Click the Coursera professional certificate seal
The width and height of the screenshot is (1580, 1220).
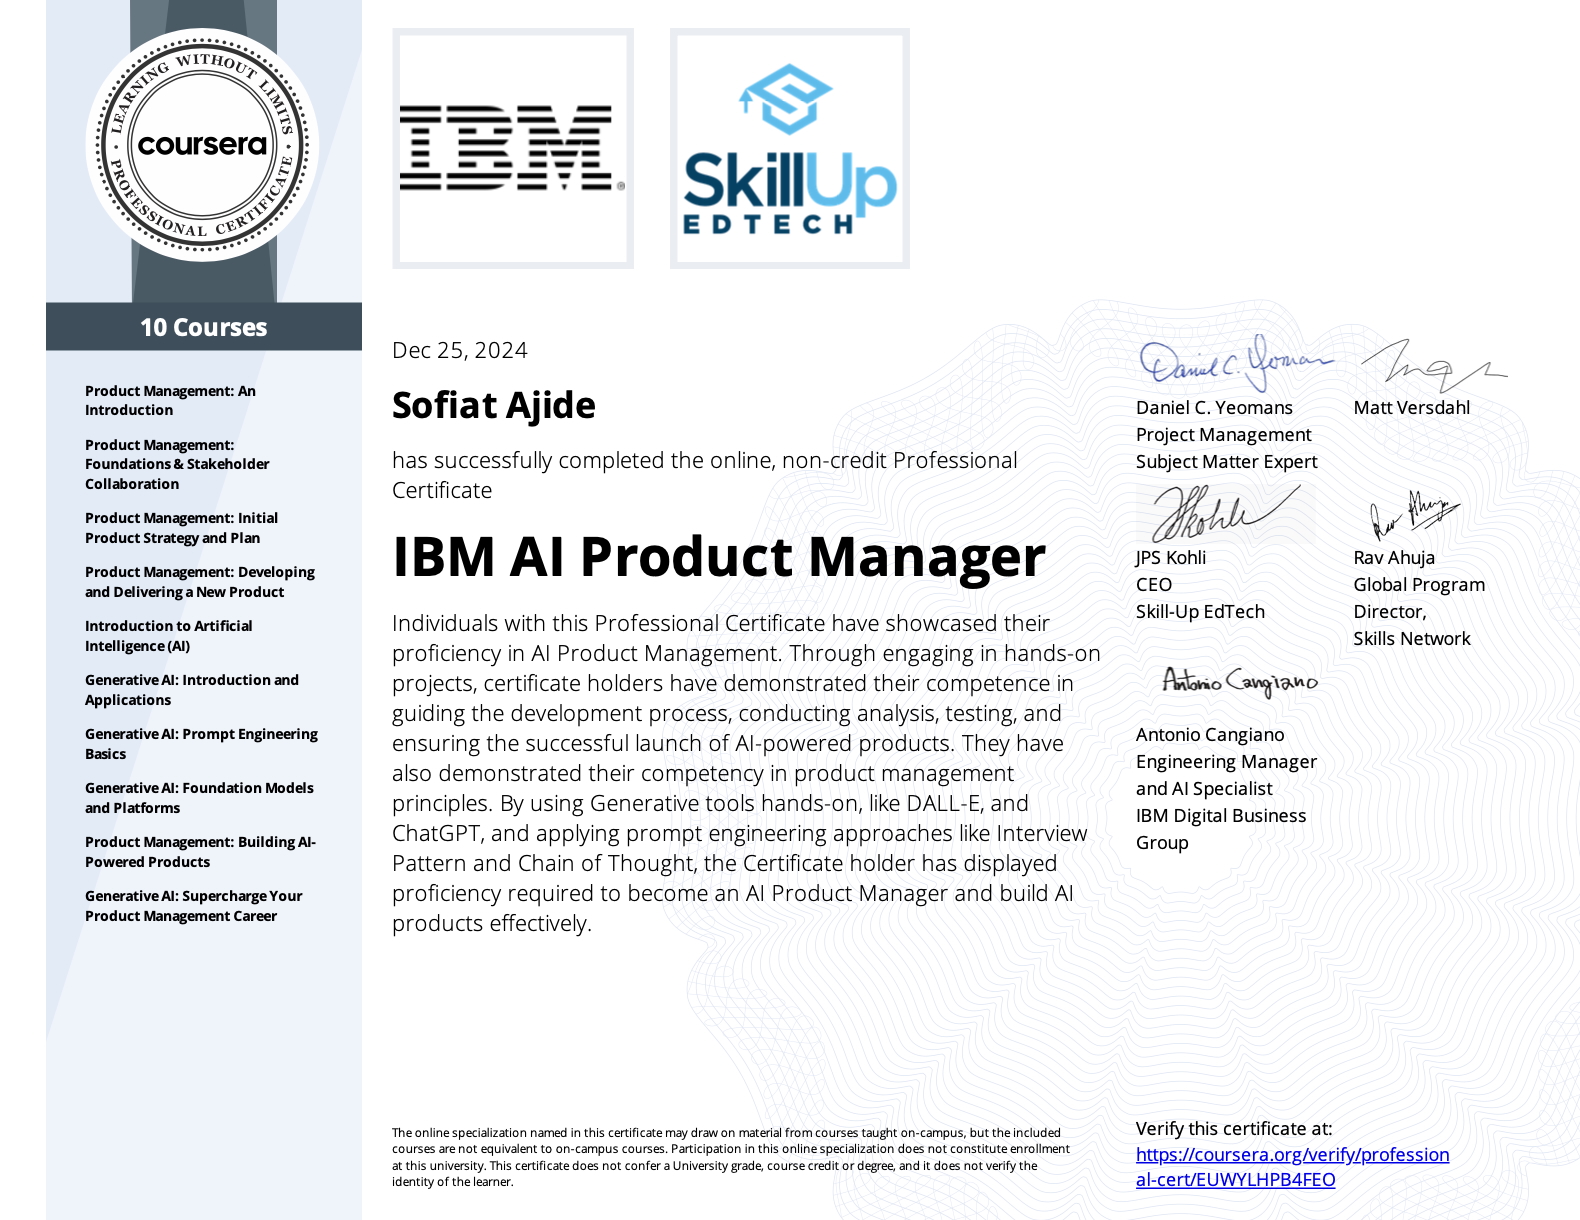(203, 145)
